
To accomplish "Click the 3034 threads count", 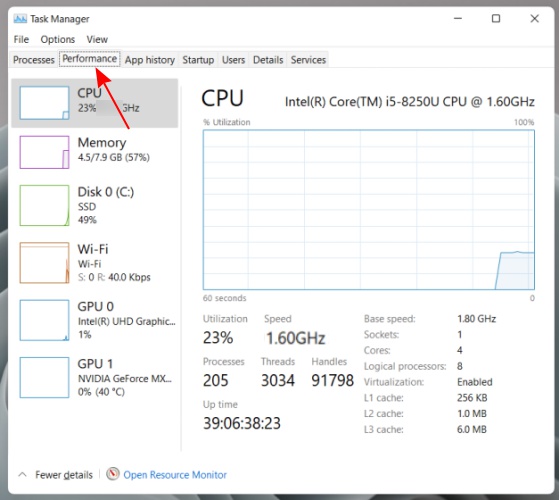I will tap(278, 380).
